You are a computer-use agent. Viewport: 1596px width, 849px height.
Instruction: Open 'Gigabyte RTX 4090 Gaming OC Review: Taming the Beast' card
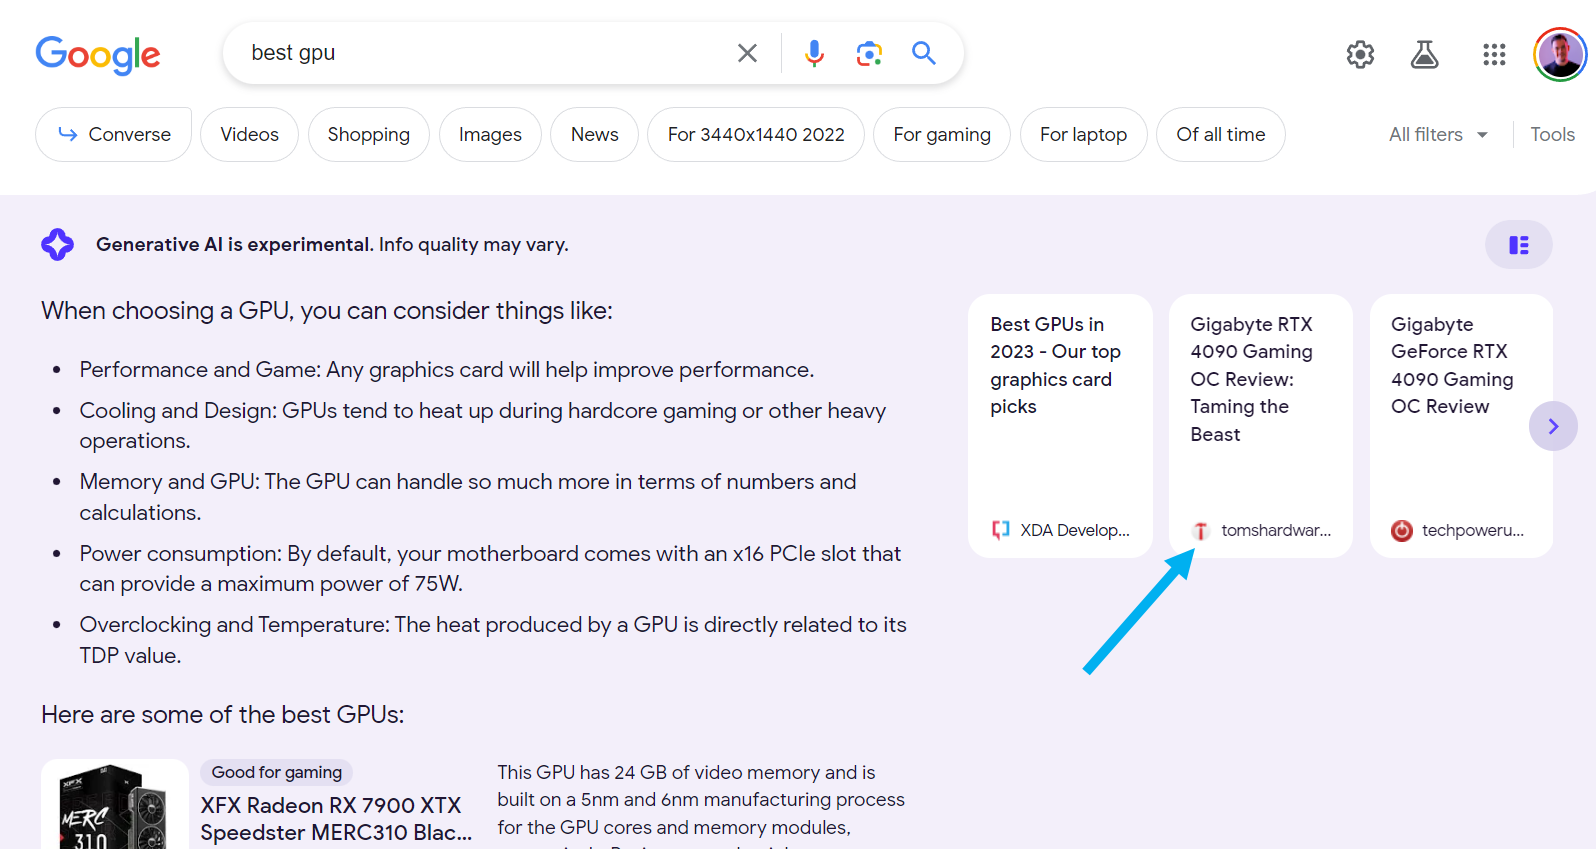[1260, 425]
